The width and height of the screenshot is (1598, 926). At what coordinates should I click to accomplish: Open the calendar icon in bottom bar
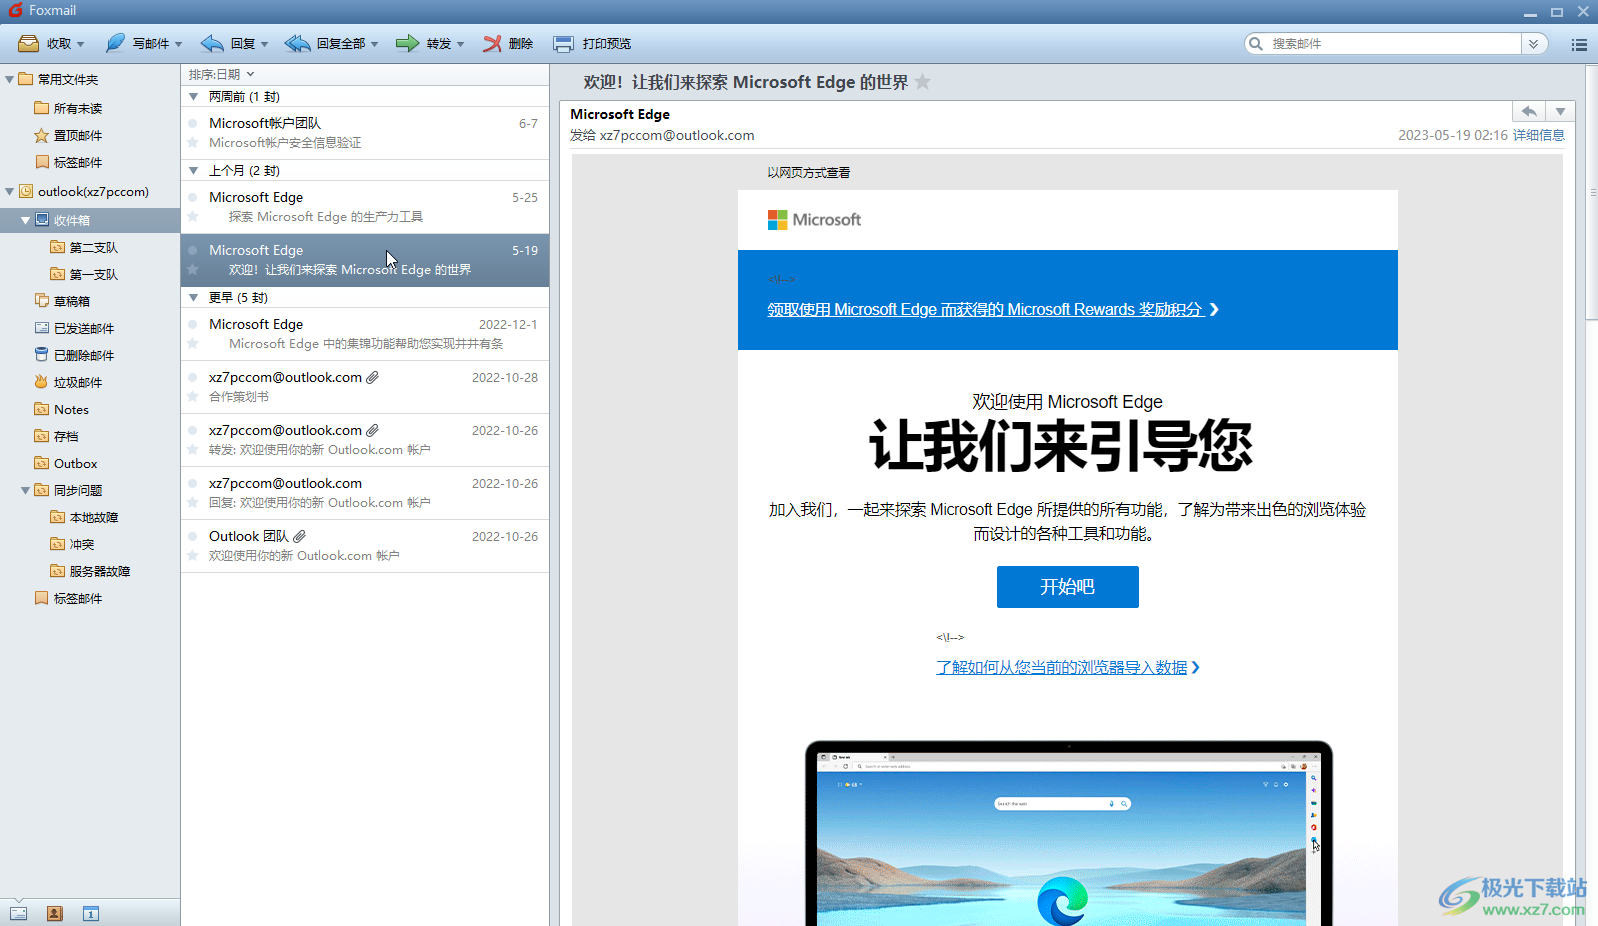point(91,913)
